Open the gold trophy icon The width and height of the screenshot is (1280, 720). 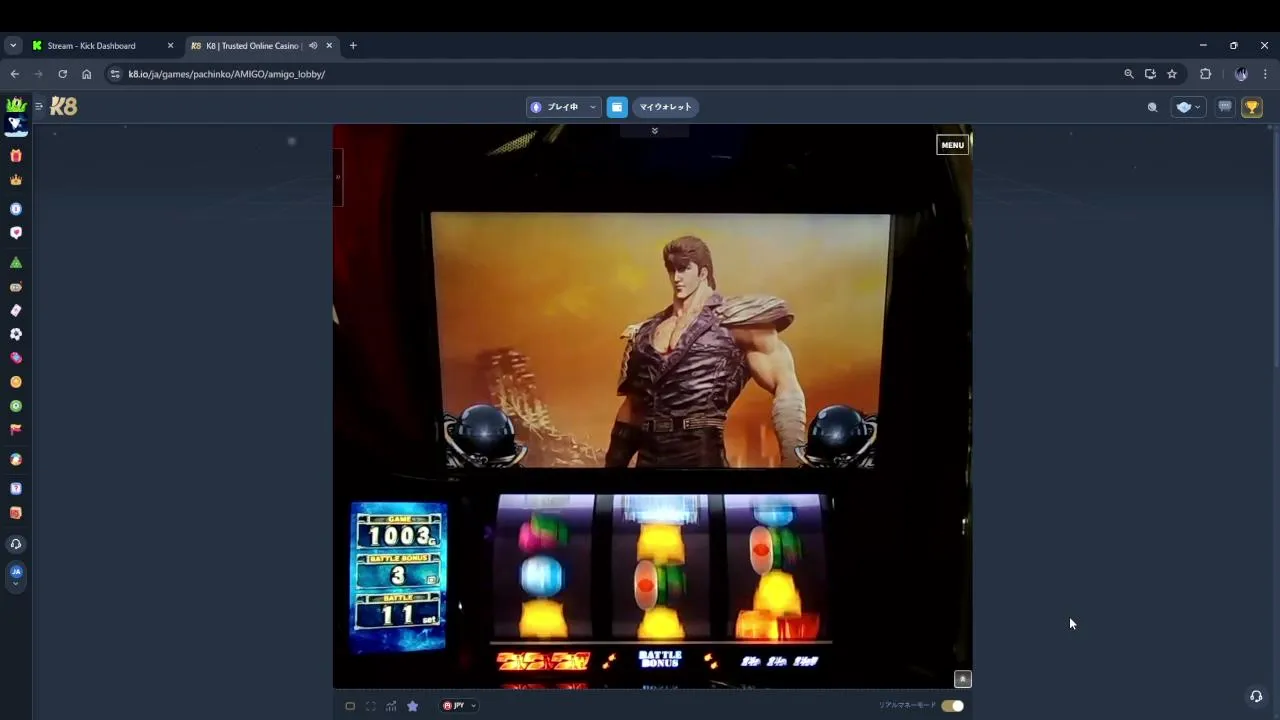click(1252, 107)
